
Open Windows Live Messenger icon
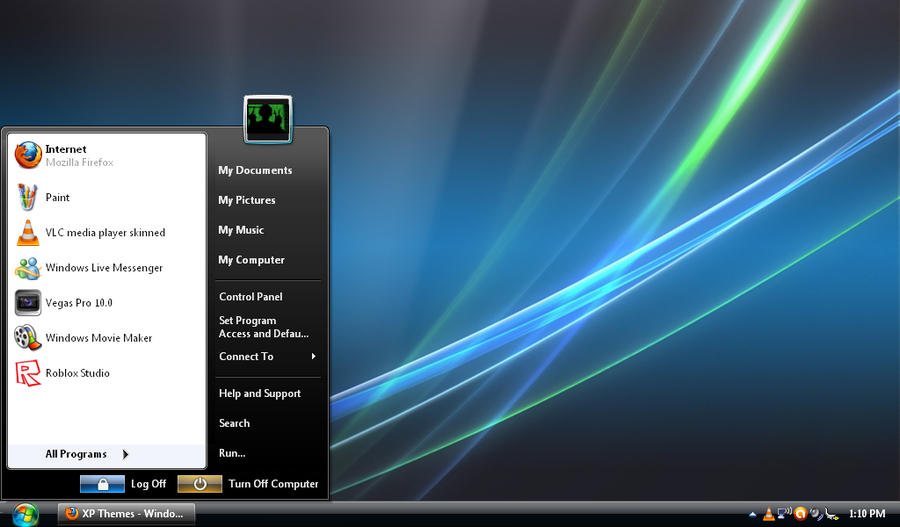28,268
